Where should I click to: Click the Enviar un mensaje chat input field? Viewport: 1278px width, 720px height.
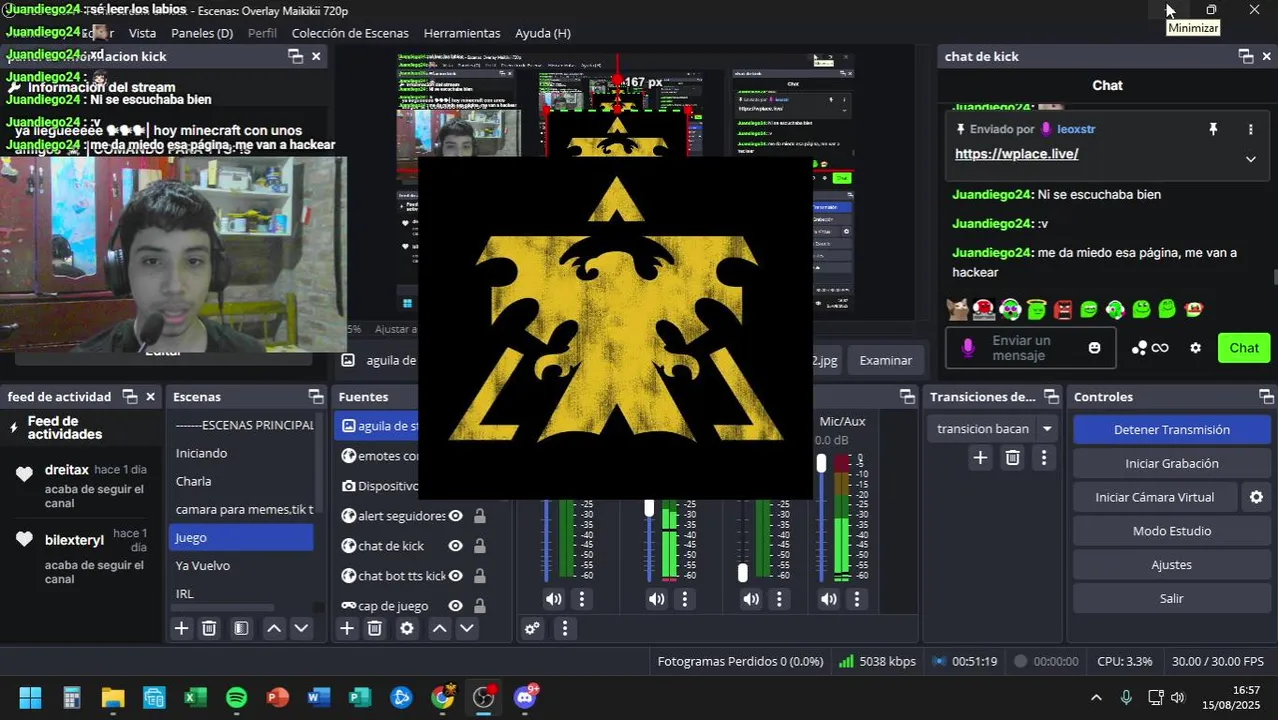(1030, 348)
